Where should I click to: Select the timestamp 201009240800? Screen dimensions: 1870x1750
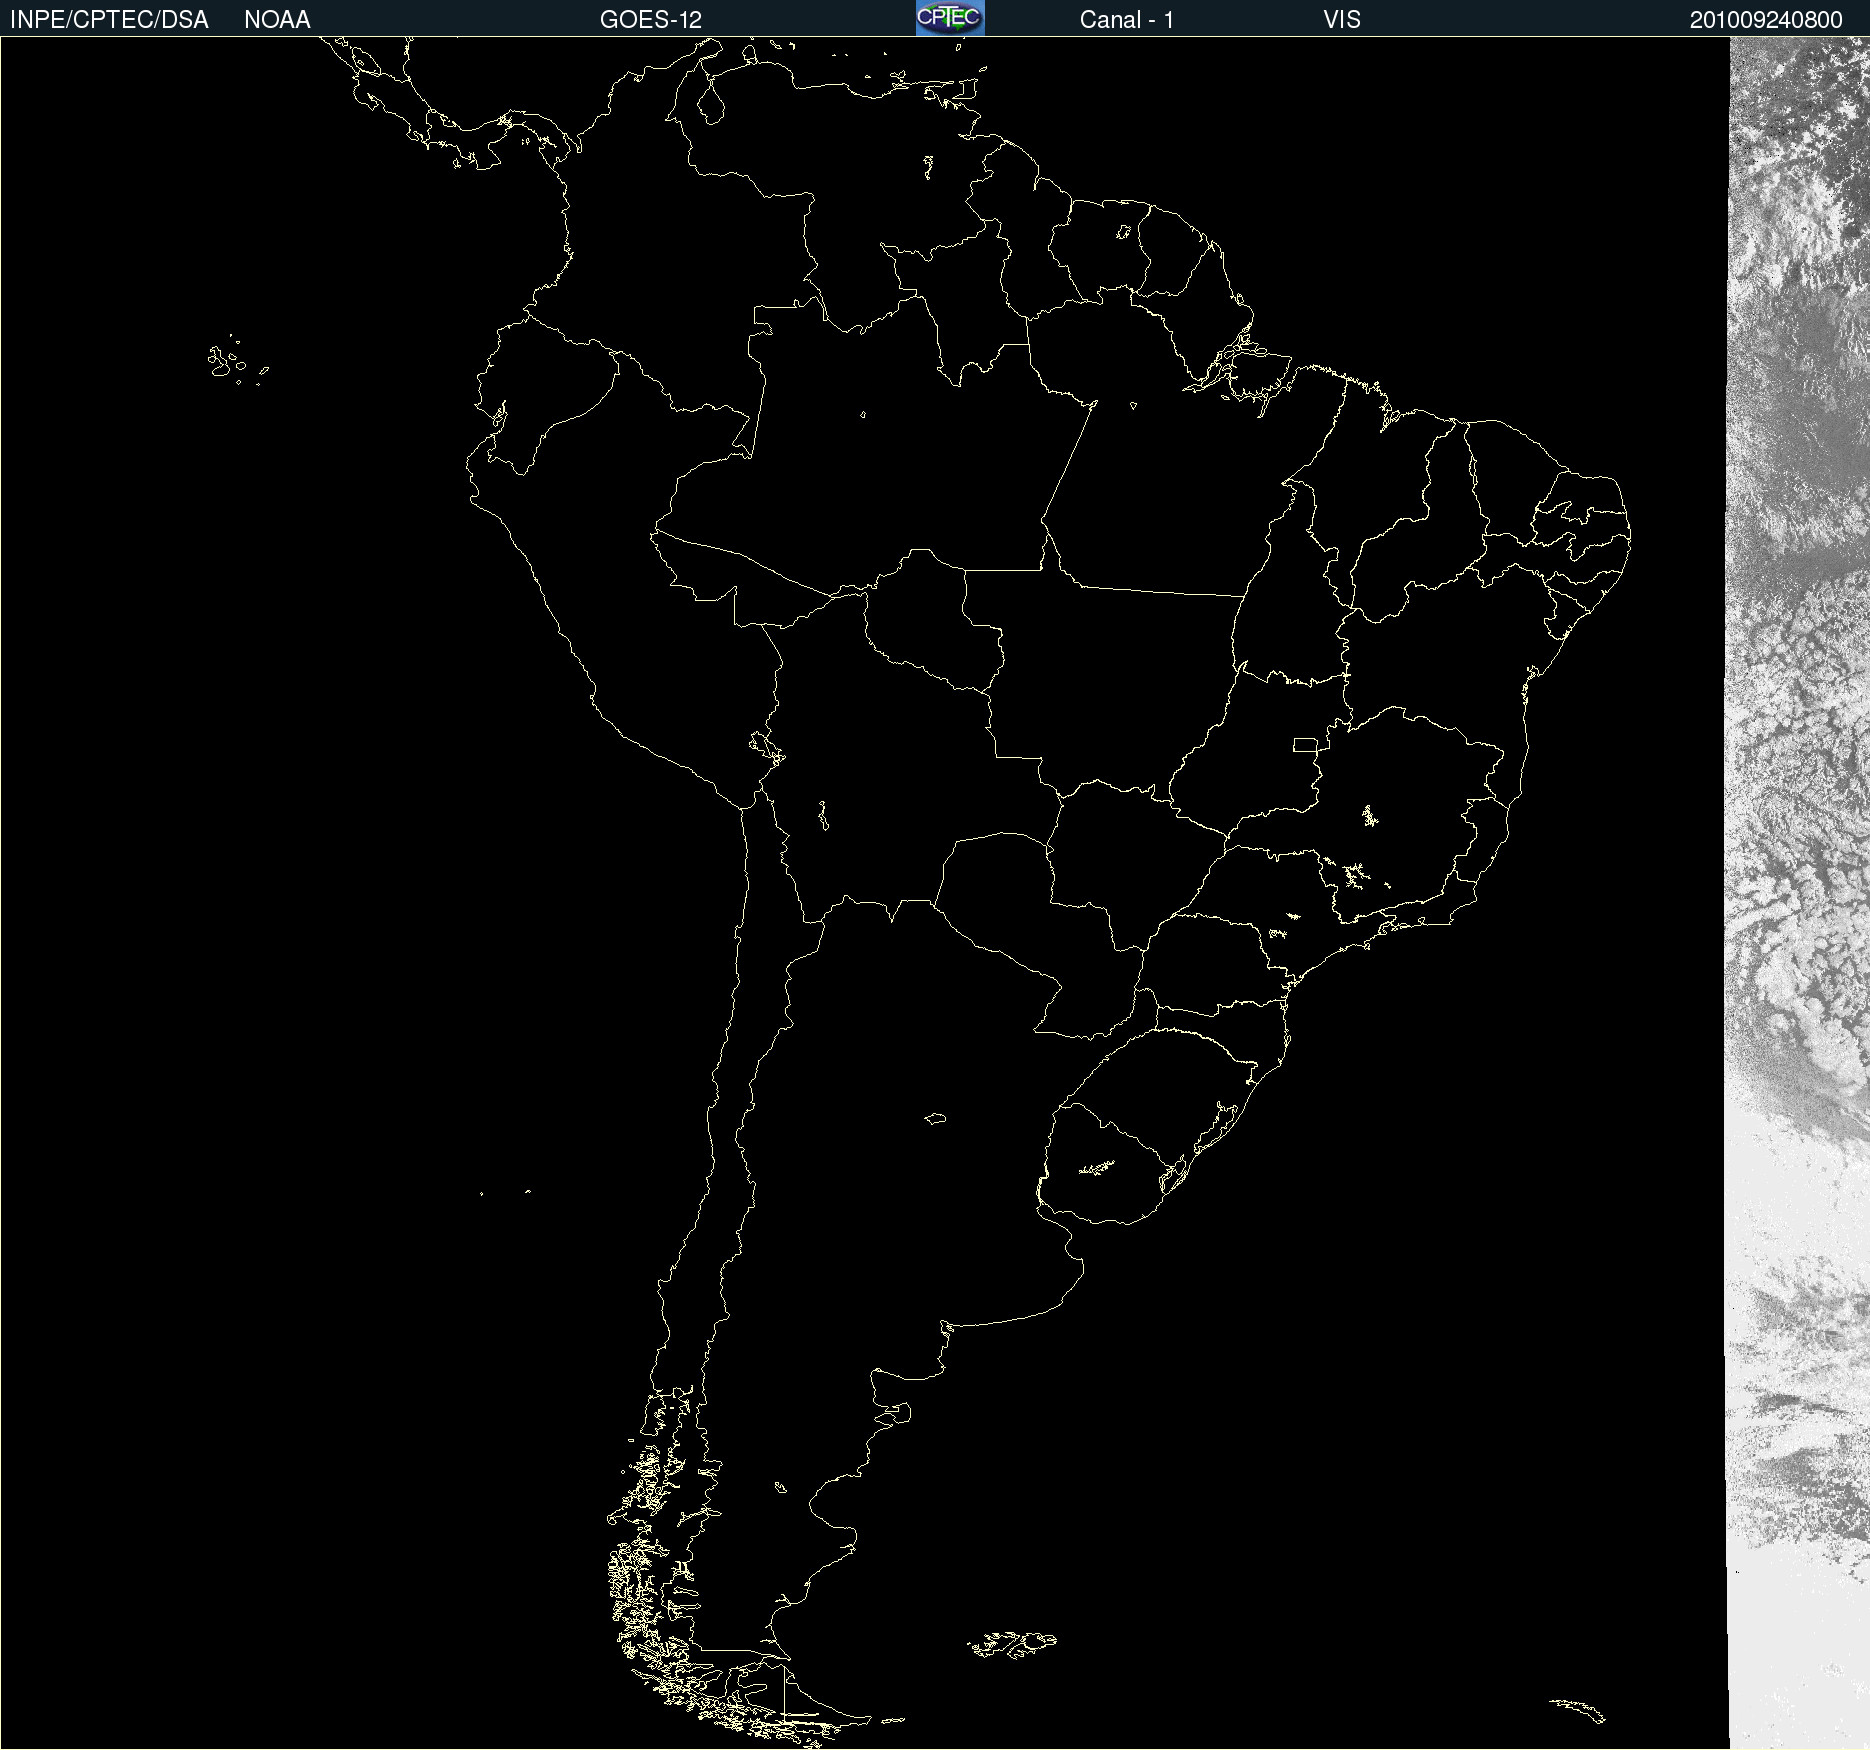pyautogui.click(x=1766, y=20)
